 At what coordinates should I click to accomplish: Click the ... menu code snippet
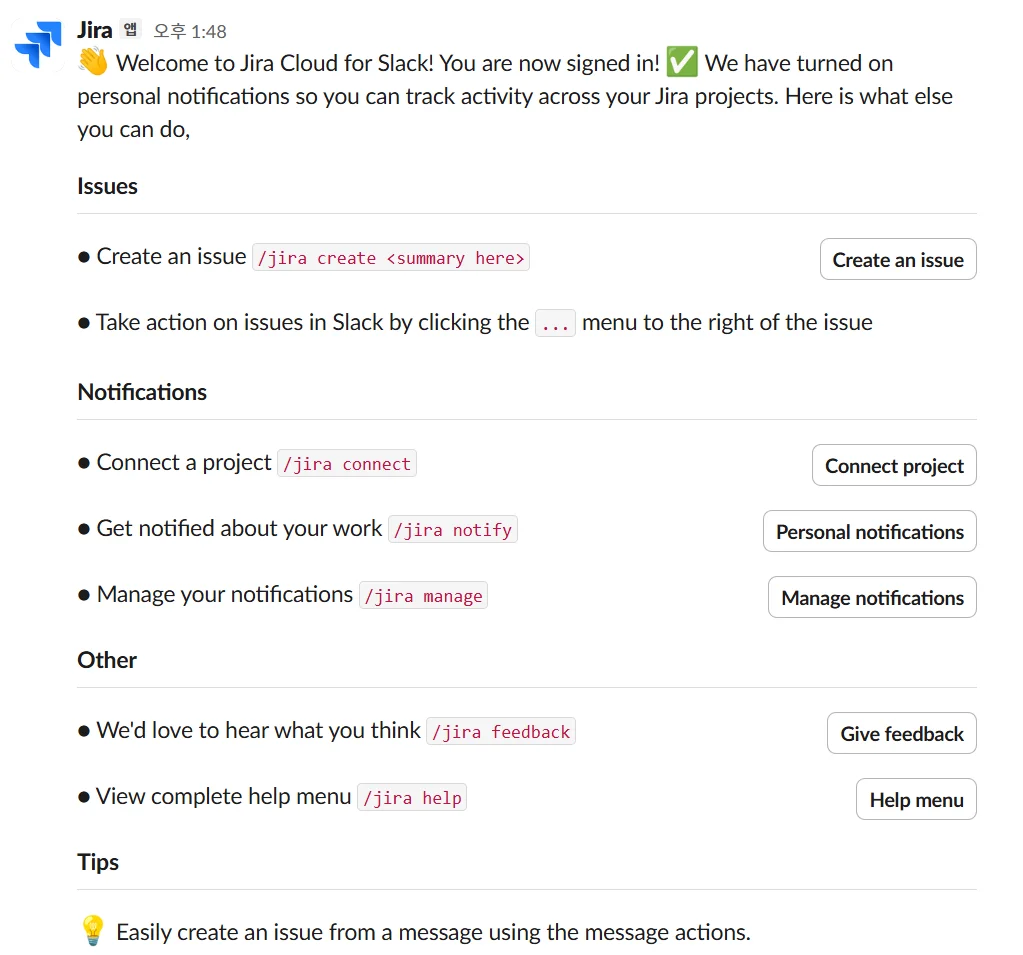click(x=555, y=324)
